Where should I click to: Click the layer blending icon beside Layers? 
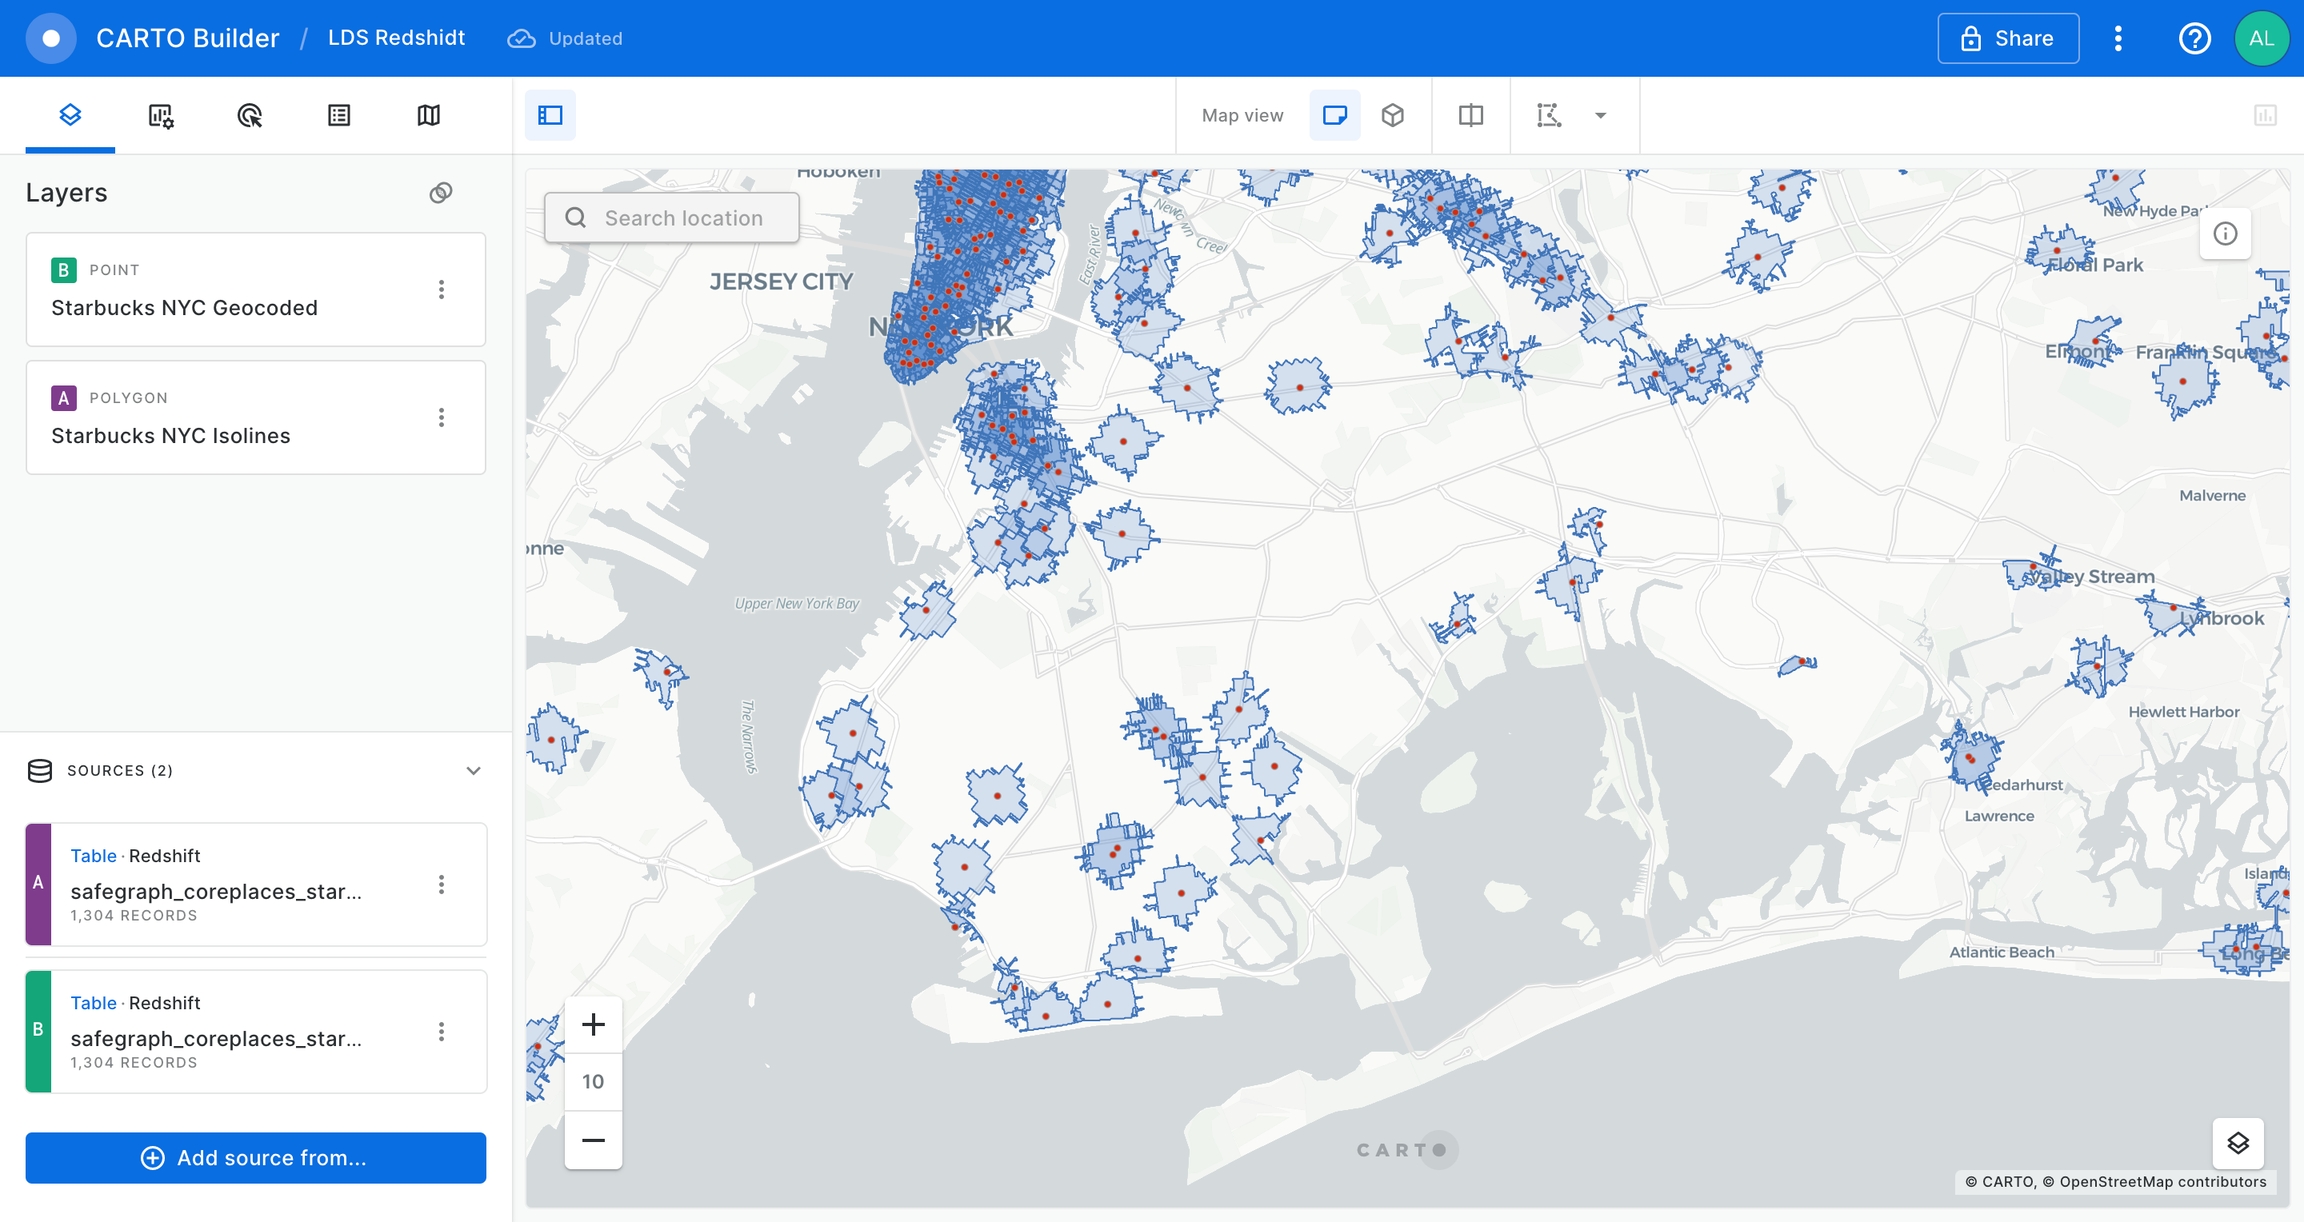click(441, 193)
